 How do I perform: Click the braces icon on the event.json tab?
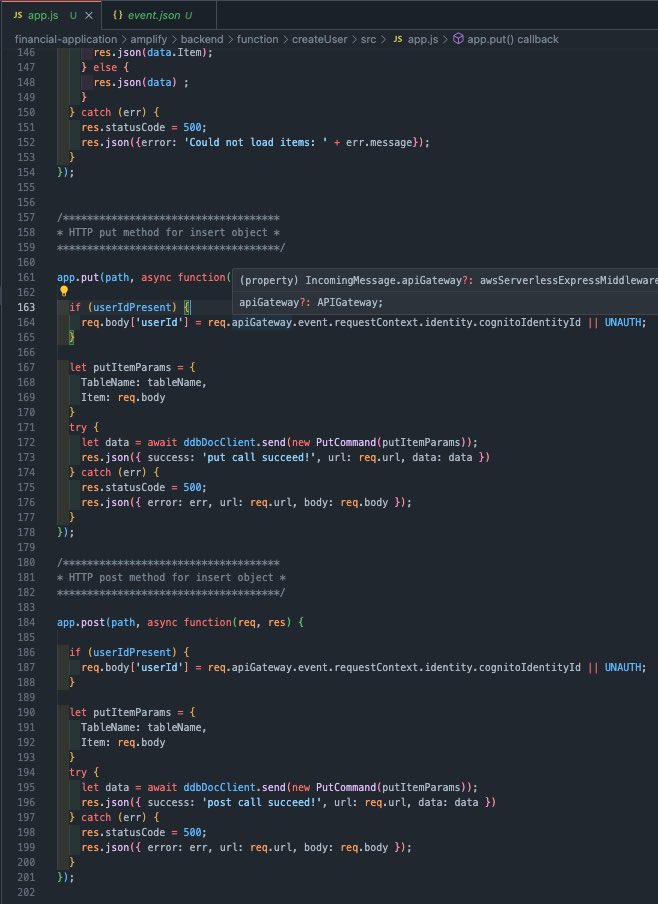pos(118,16)
